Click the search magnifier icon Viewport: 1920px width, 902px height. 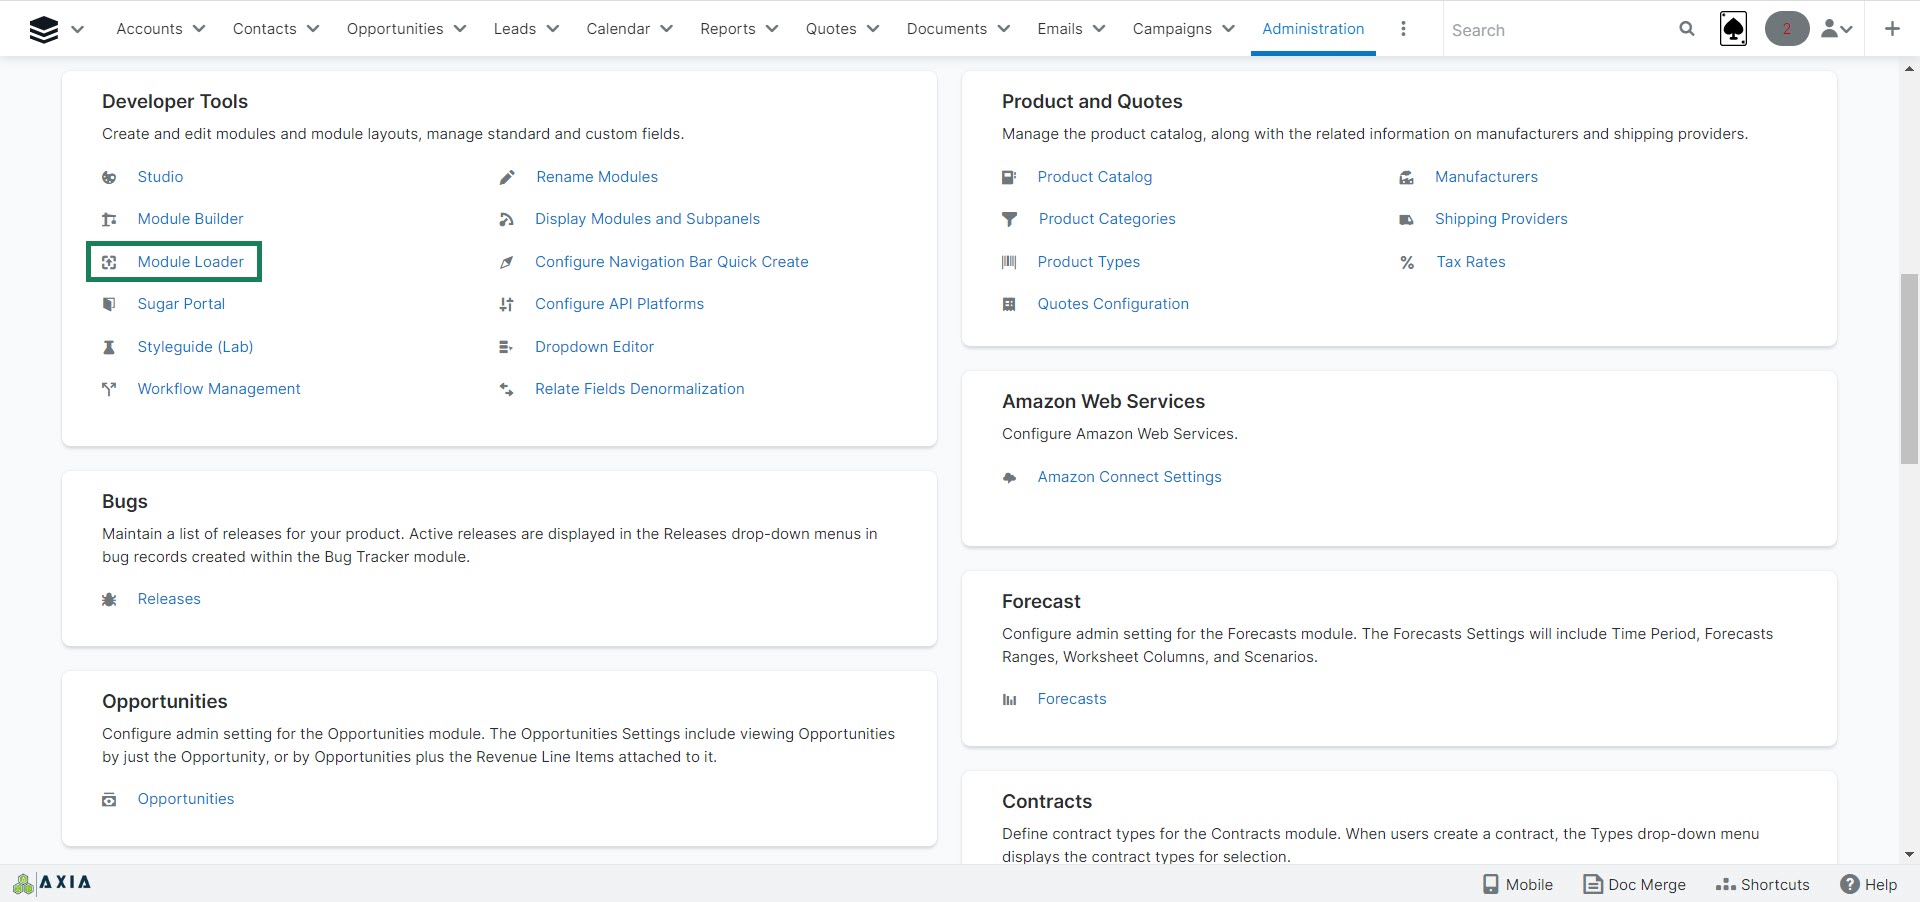(x=1686, y=29)
